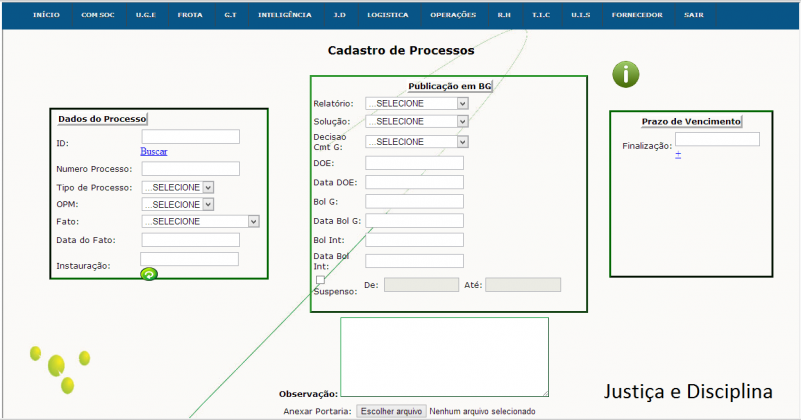Open the FORNECEDOR menu
This screenshot has height=420, width=801.
tap(636, 16)
